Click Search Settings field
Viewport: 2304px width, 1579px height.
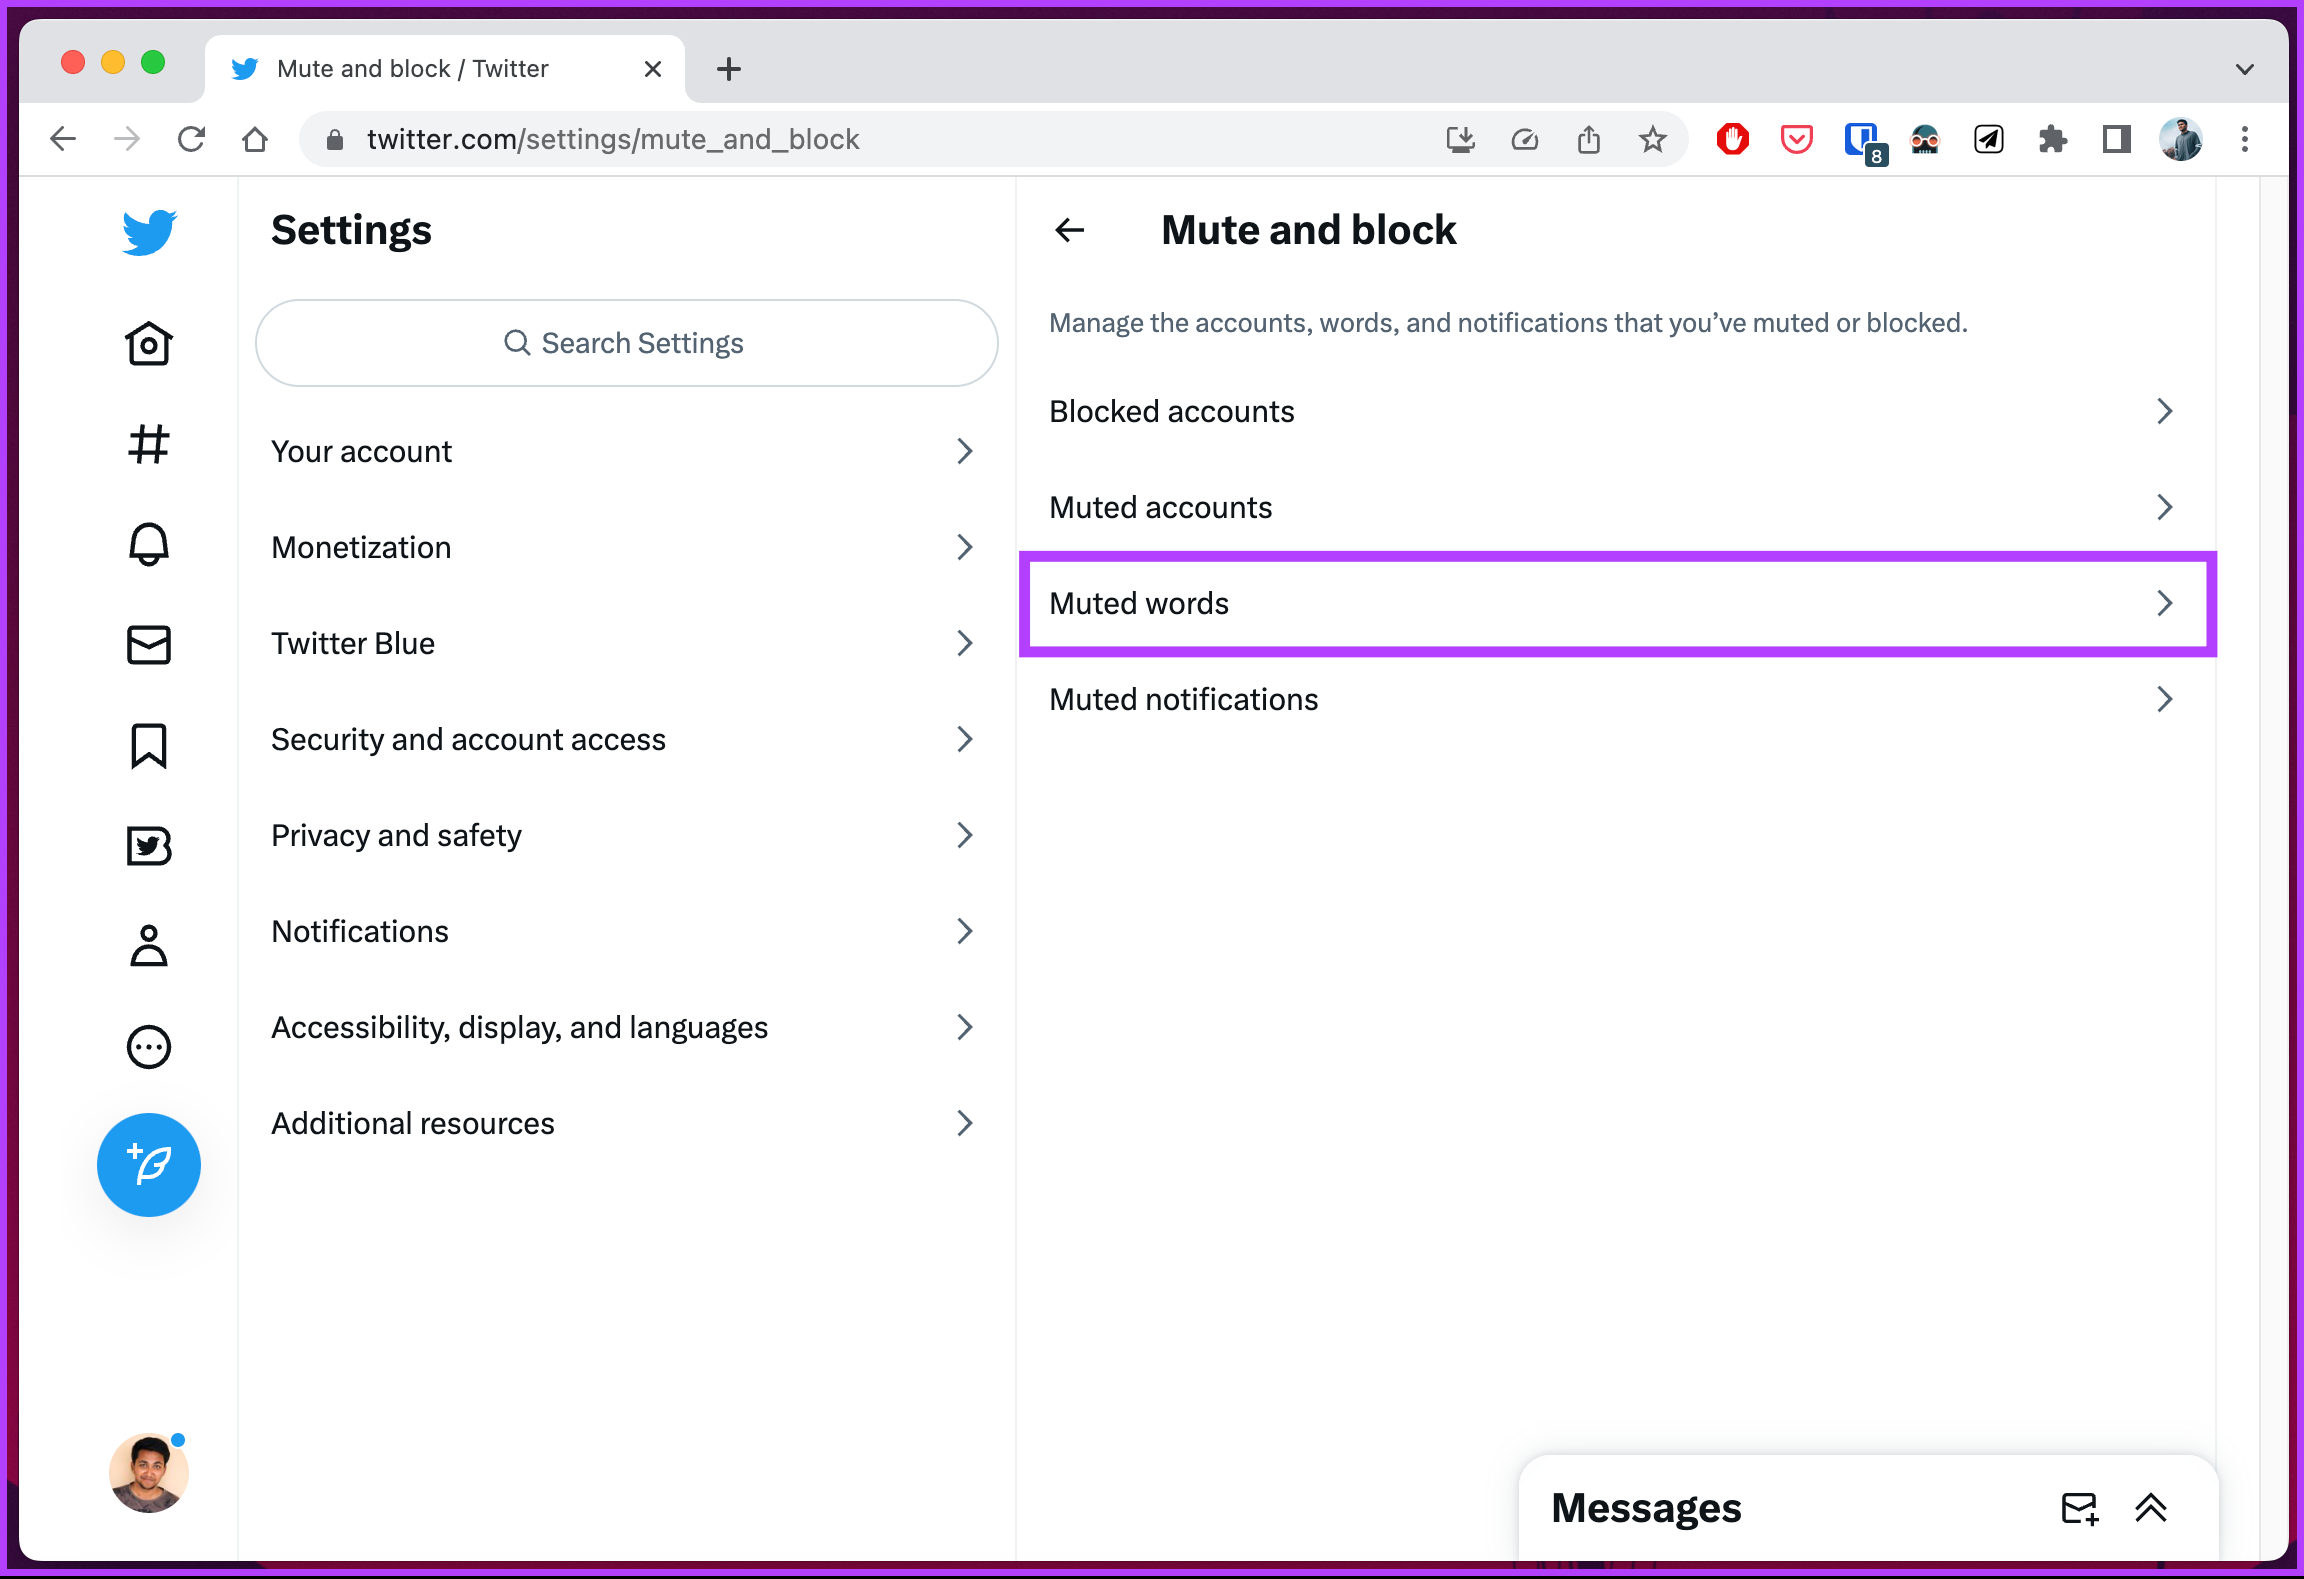[627, 343]
